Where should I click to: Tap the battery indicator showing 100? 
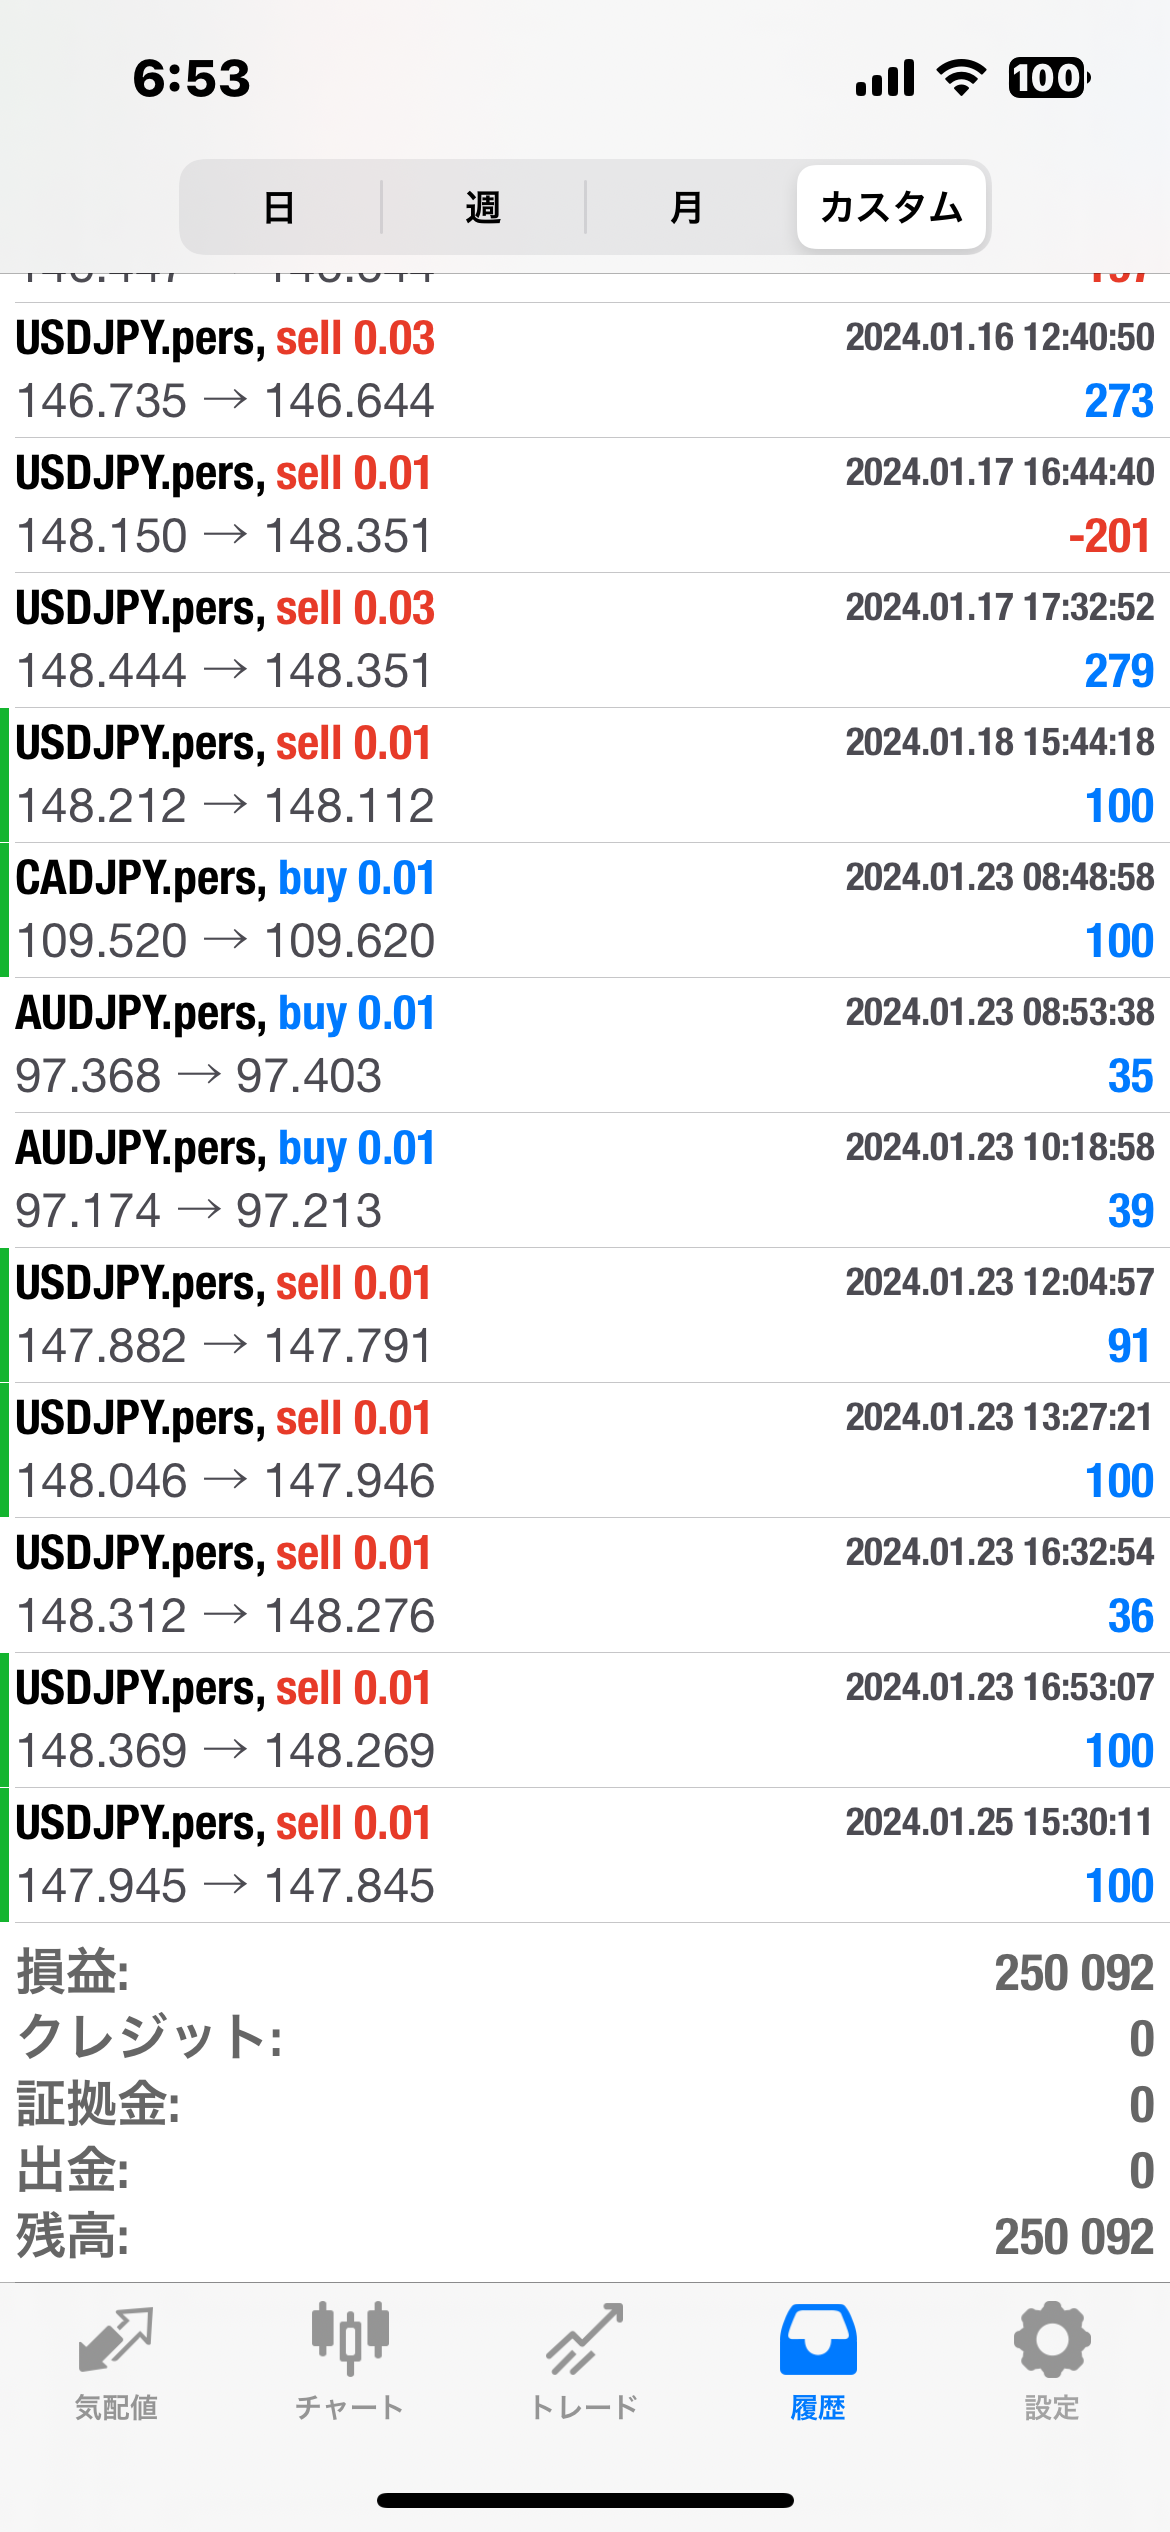pyautogui.click(x=1048, y=78)
